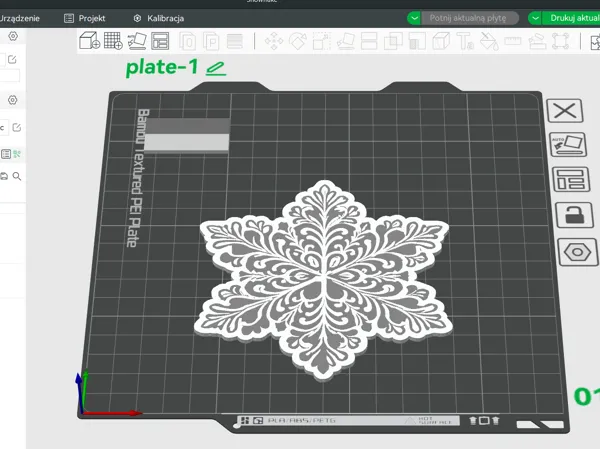
Task: Click the Drukuj aktual... print button
Action: (x=571, y=18)
